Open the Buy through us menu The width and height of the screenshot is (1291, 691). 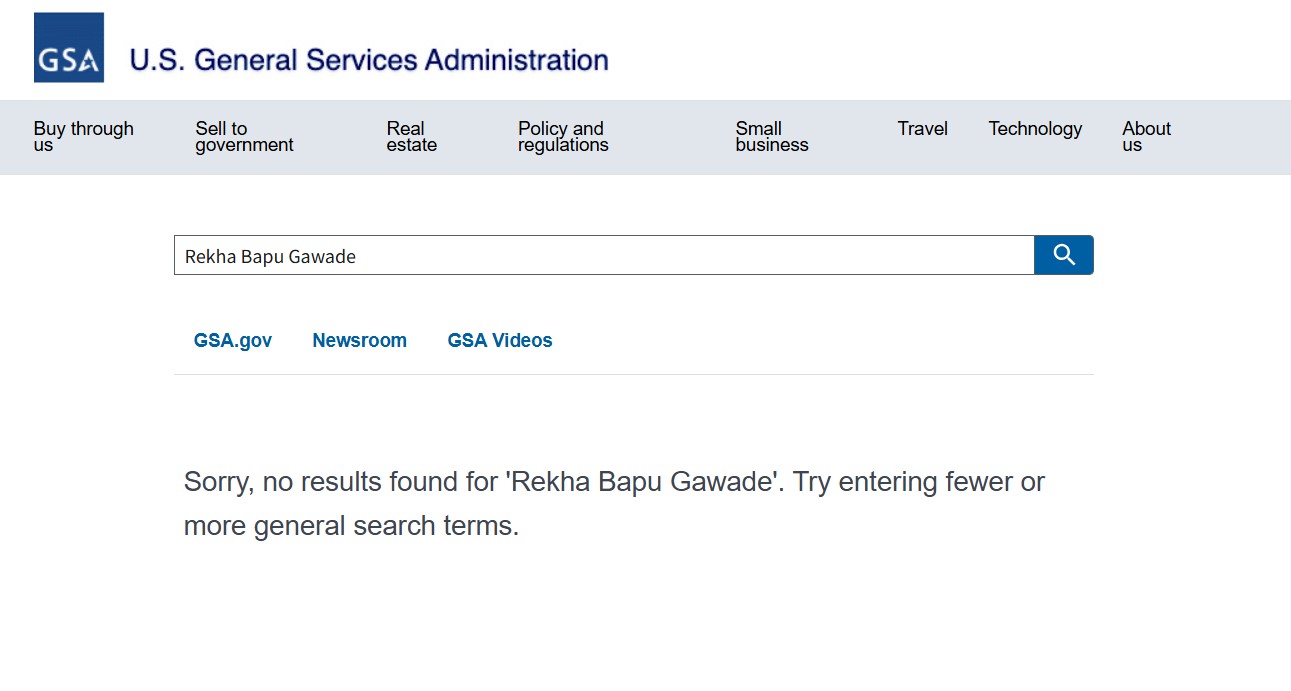(x=83, y=137)
